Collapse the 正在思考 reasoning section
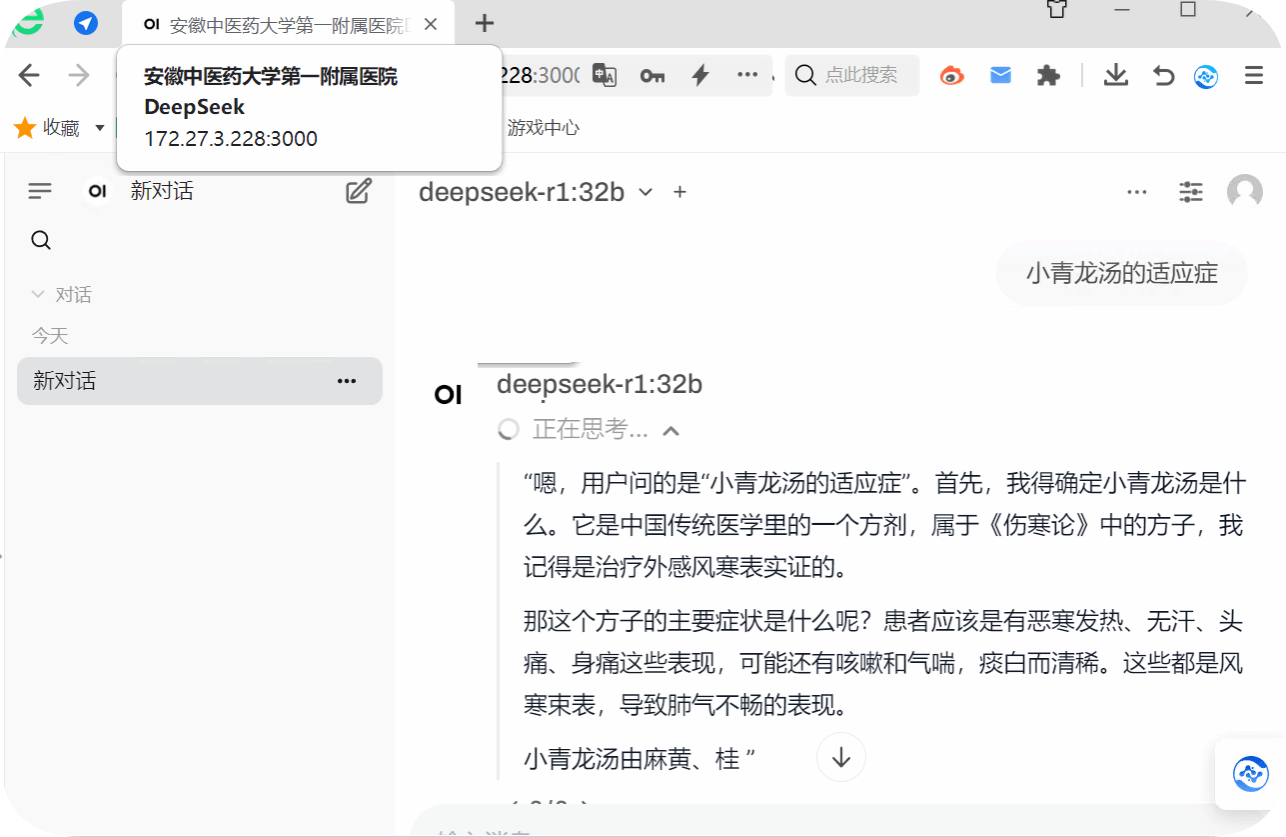 [671, 429]
